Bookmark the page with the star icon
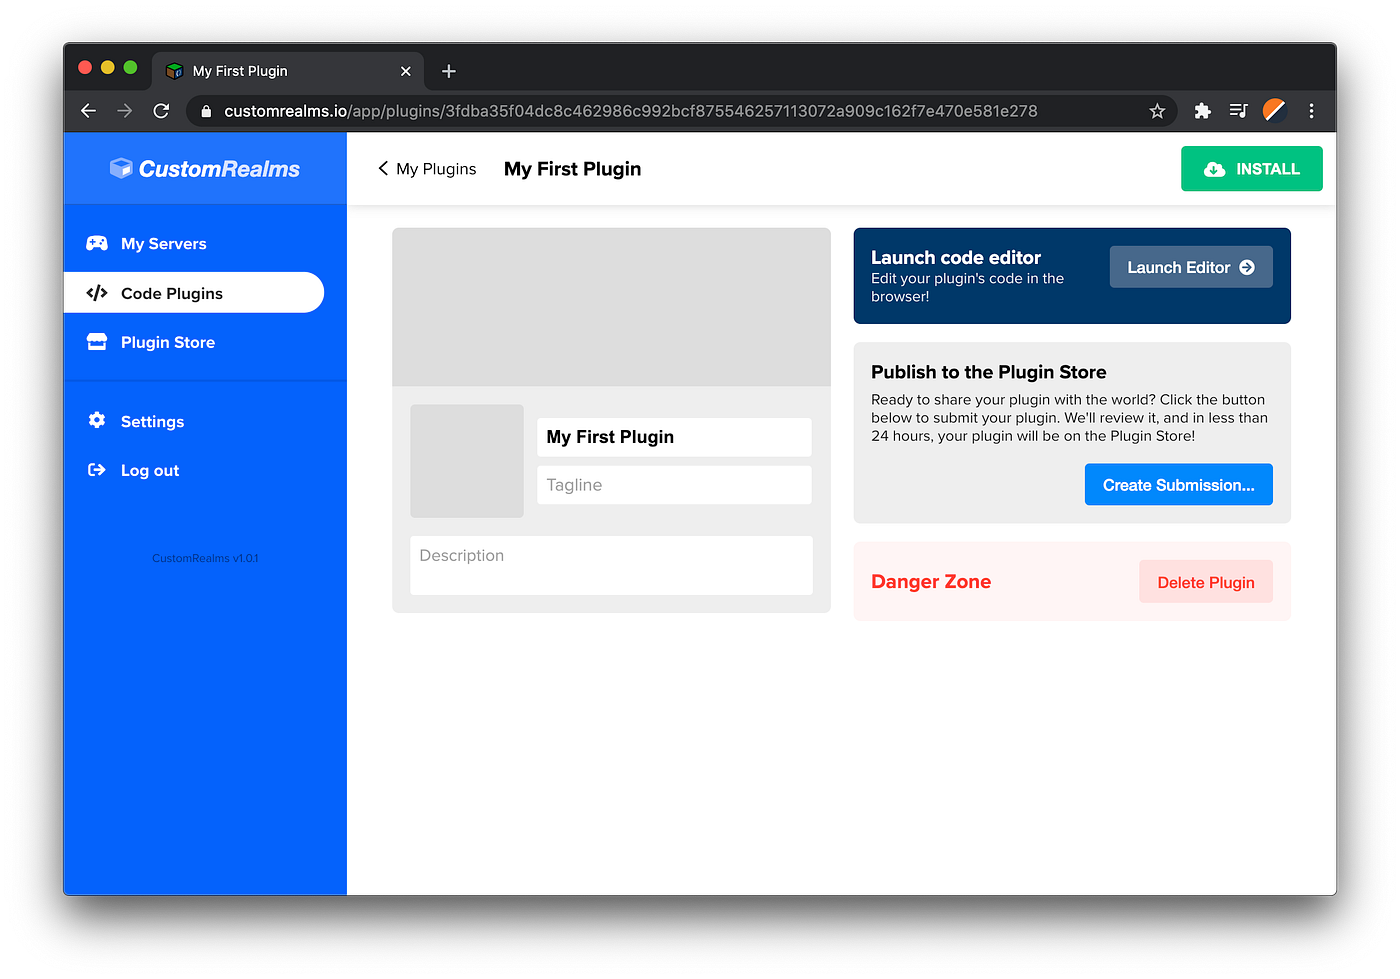The width and height of the screenshot is (1400, 979). [x=1157, y=111]
